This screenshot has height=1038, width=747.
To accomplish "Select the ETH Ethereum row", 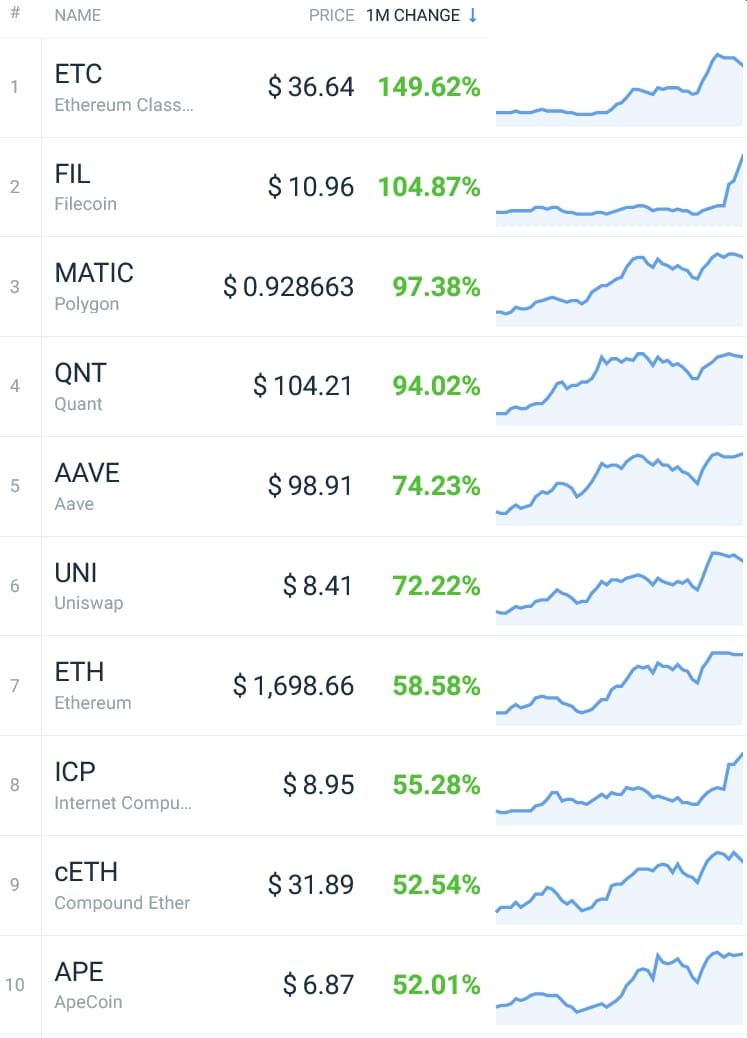I will (374, 686).
